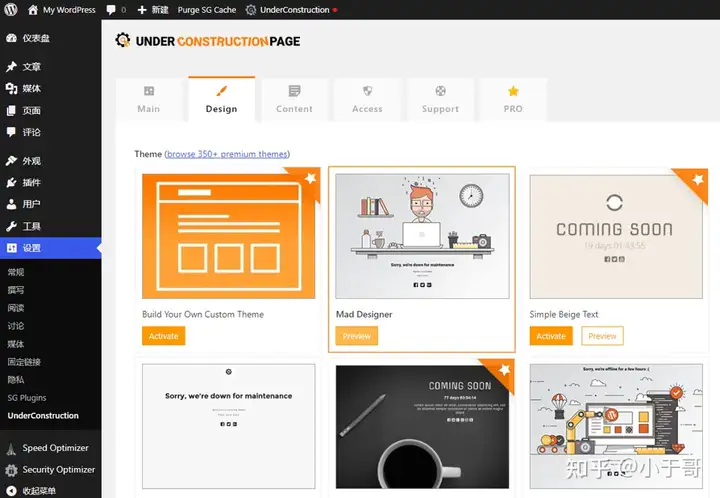The width and height of the screenshot is (720, 498).
Task: Click the Comments (评论) sidebar icon
Action: (x=11, y=132)
